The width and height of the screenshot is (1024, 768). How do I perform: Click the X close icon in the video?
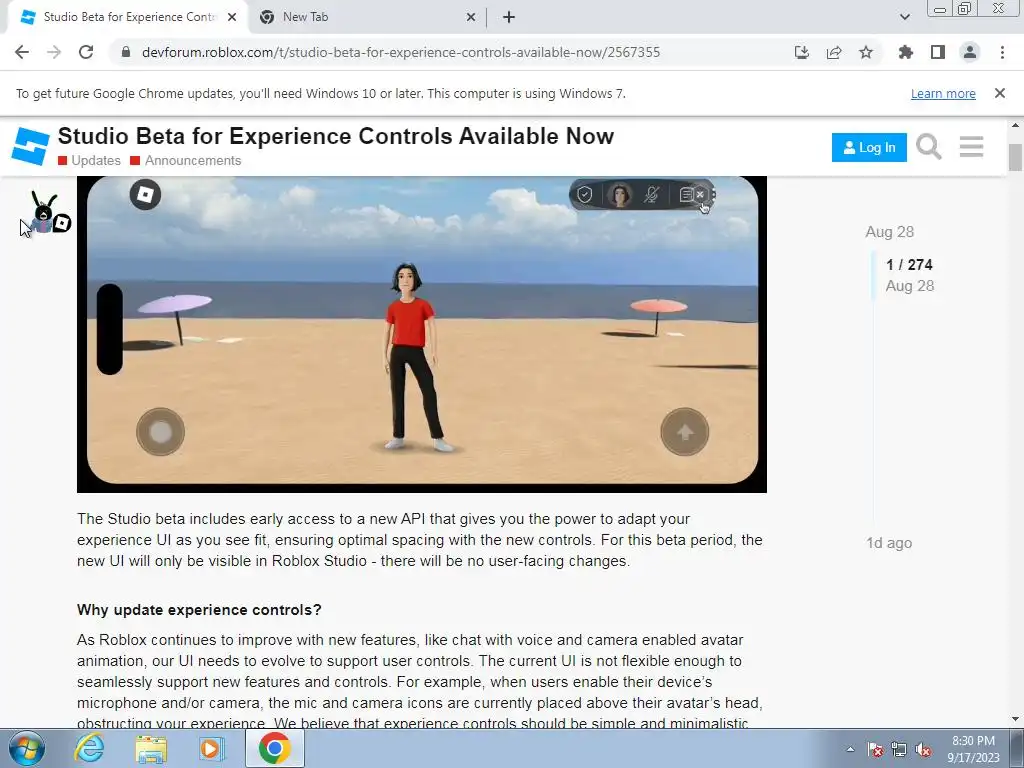pos(699,195)
